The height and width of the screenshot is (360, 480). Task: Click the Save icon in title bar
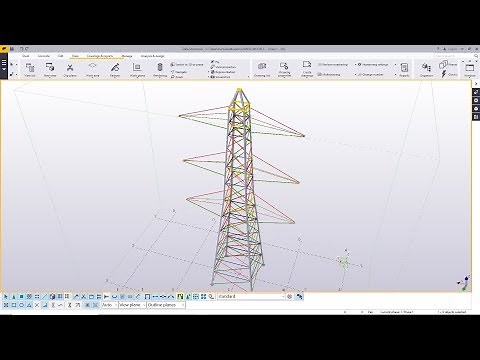[12, 49]
